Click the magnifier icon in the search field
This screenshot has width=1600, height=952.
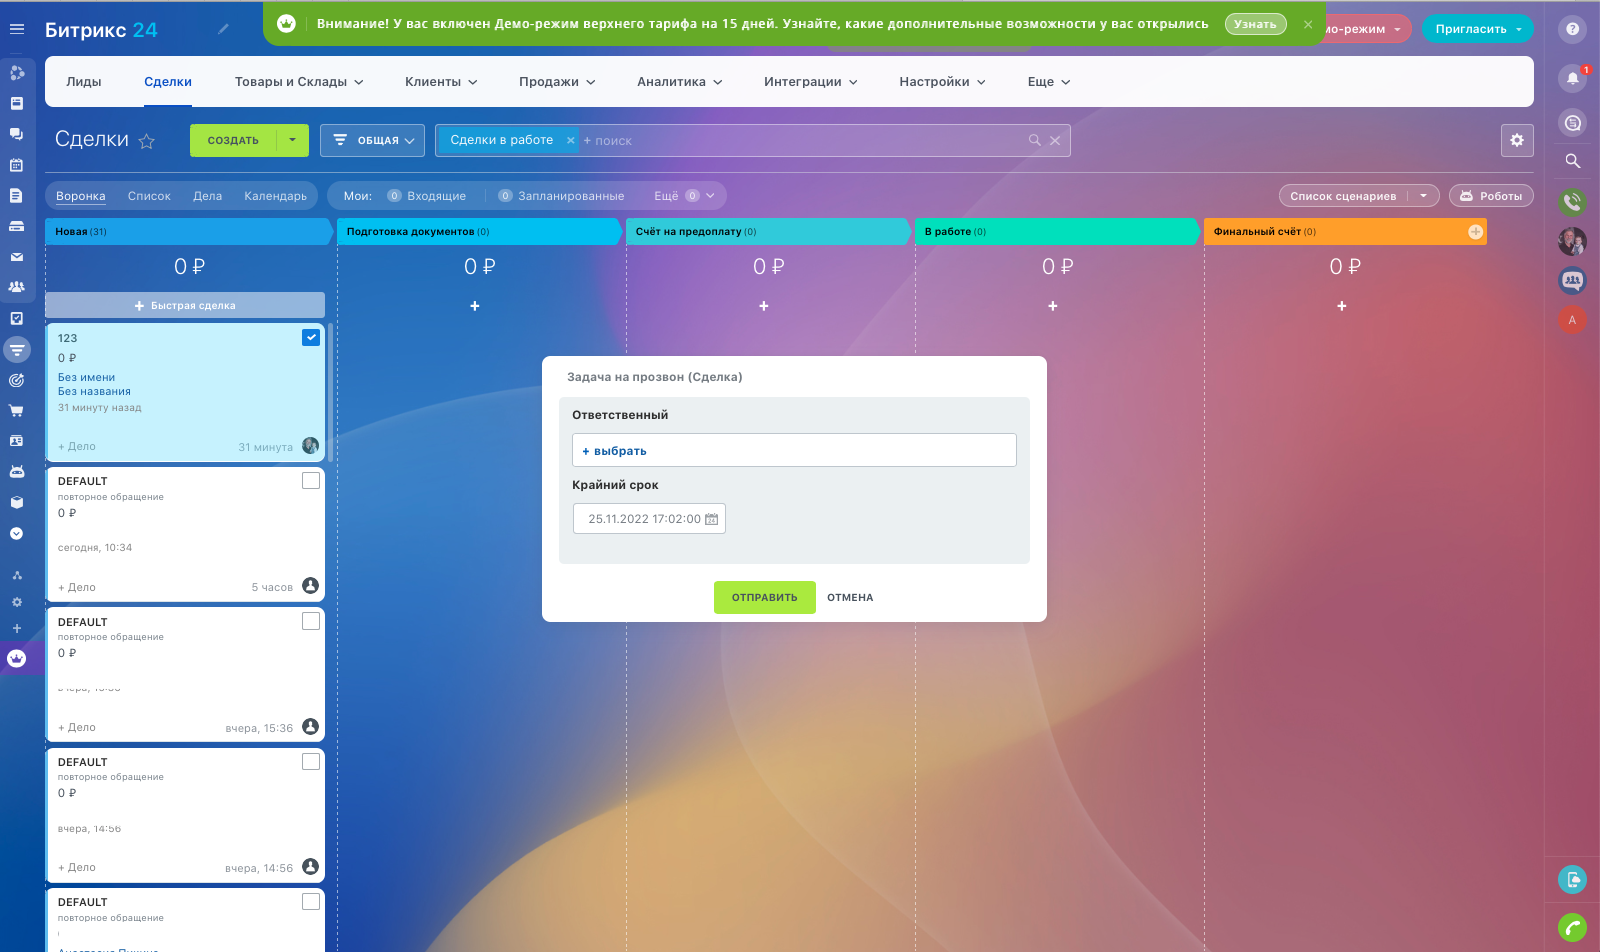pyautogui.click(x=1035, y=141)
